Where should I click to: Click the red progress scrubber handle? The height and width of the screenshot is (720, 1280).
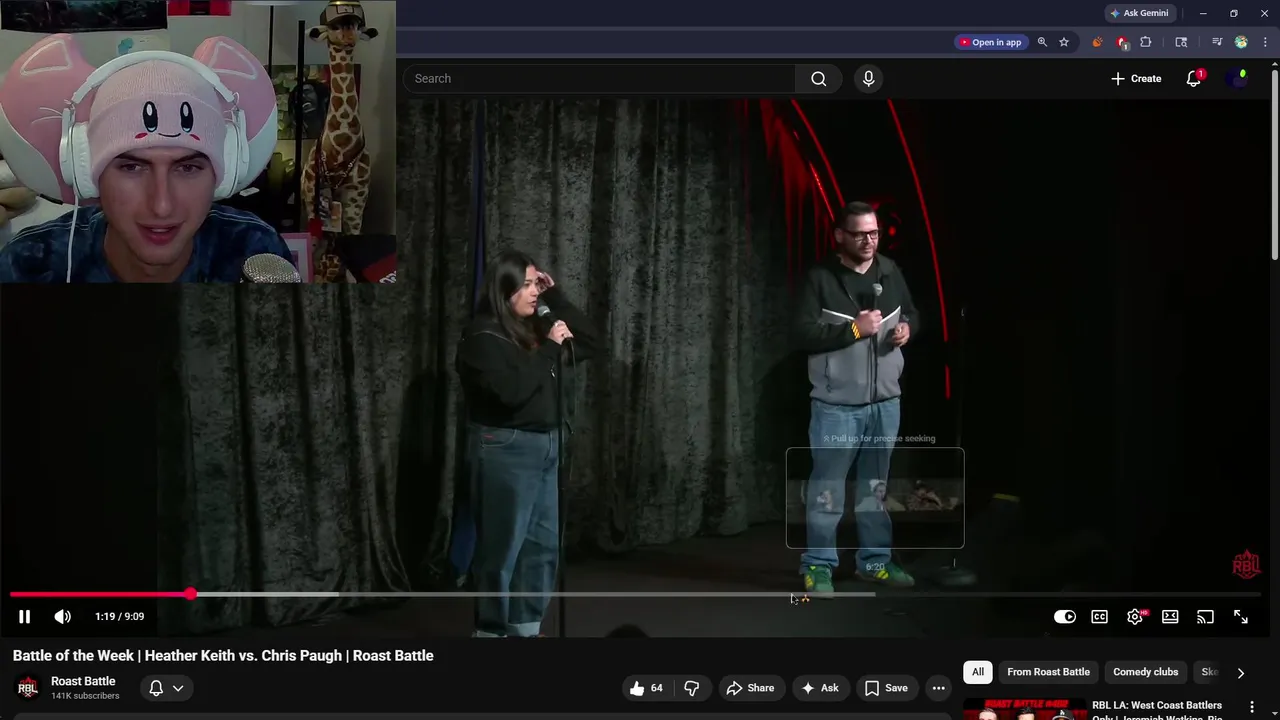190,594
